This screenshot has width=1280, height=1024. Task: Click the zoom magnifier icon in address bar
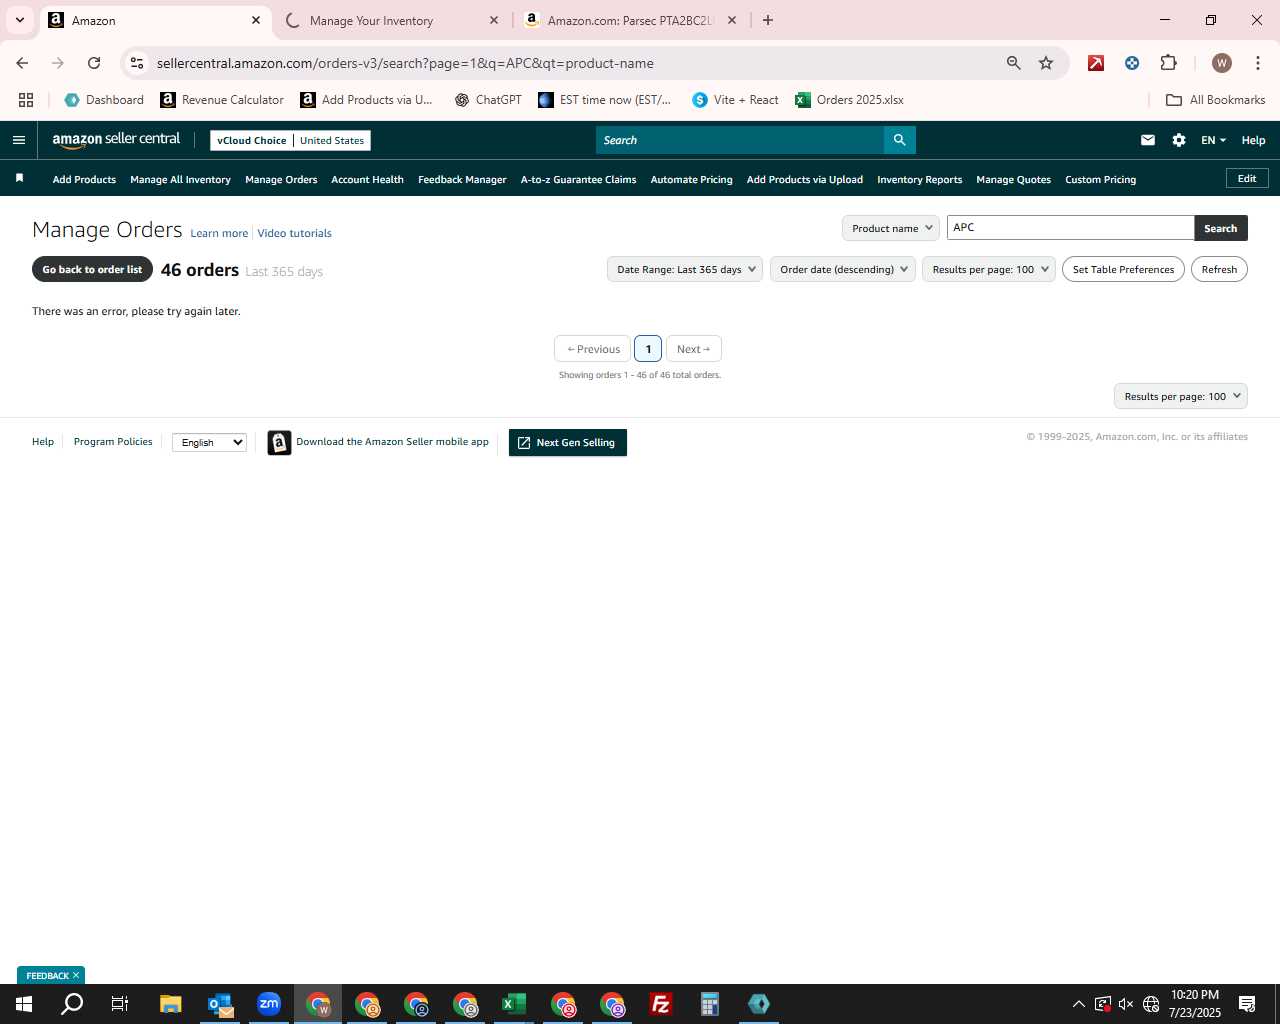[x=1014, y=63]
